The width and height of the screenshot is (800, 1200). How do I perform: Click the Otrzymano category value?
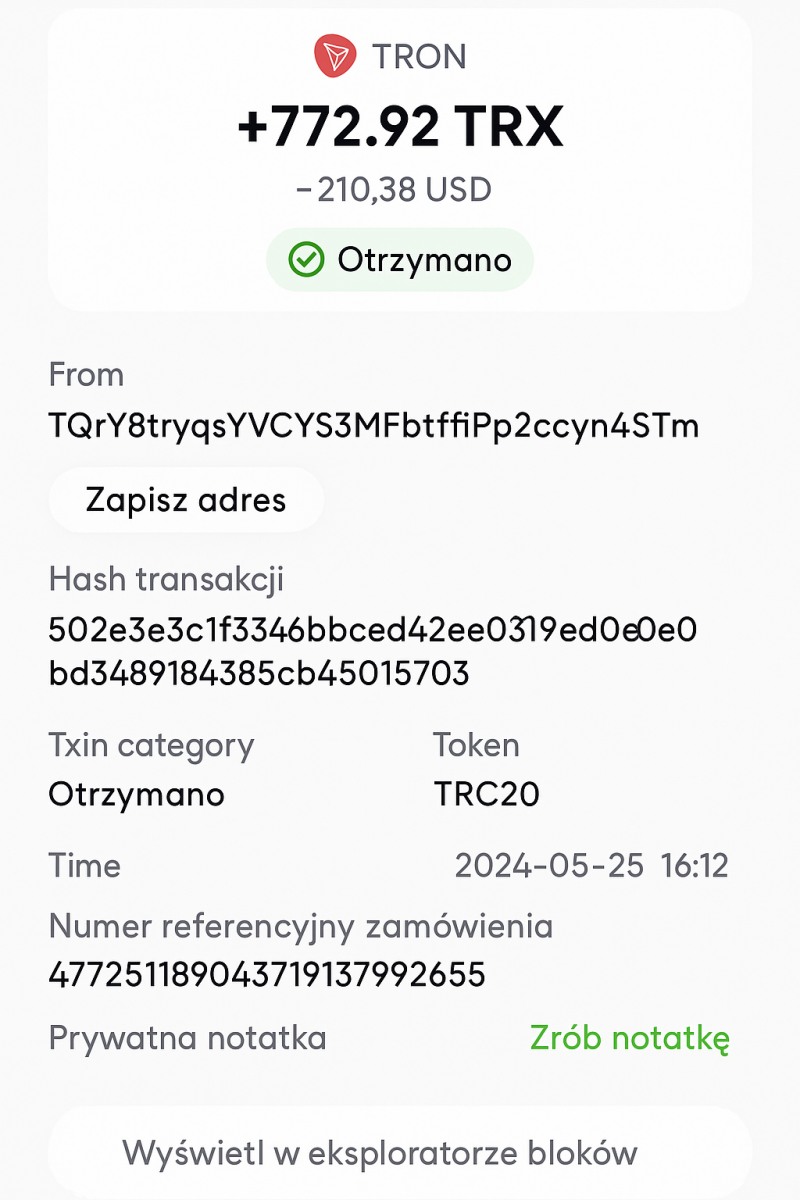point(136,794)
